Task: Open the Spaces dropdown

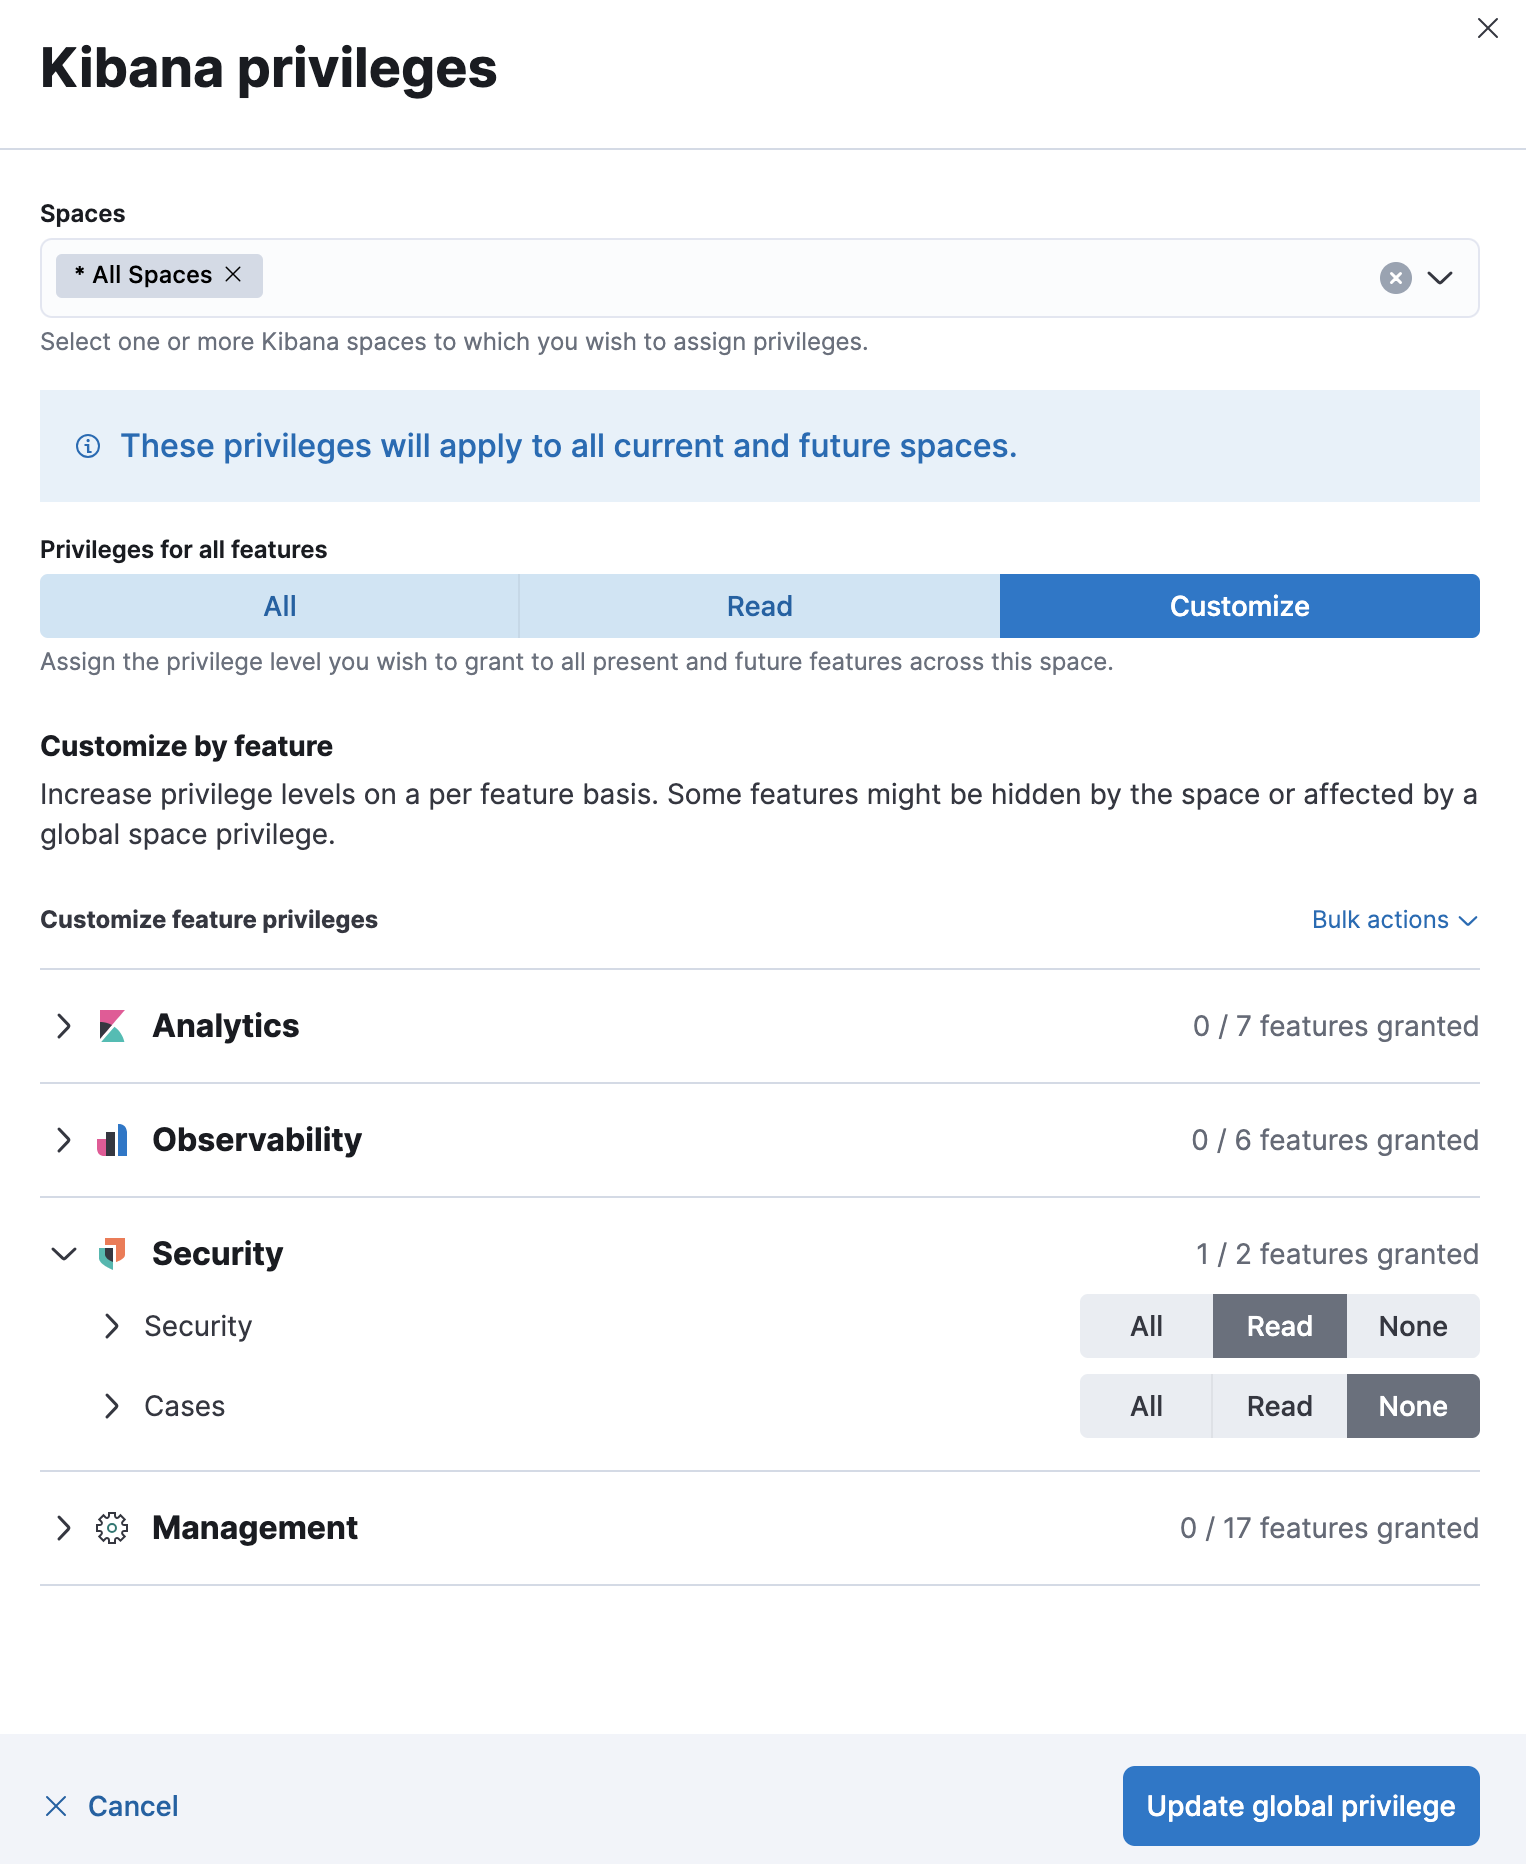Action: (x=1441, y=278)
